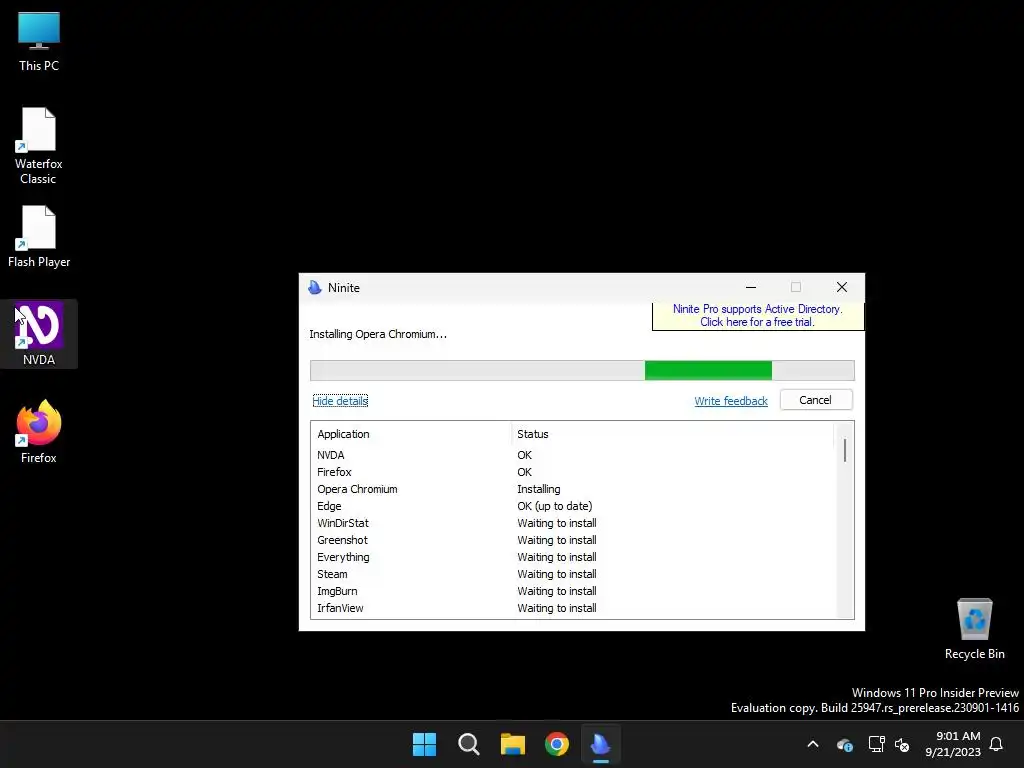Open network status tray icon
The width and height of the screenshot is (1024, 768).
(876, 744)
